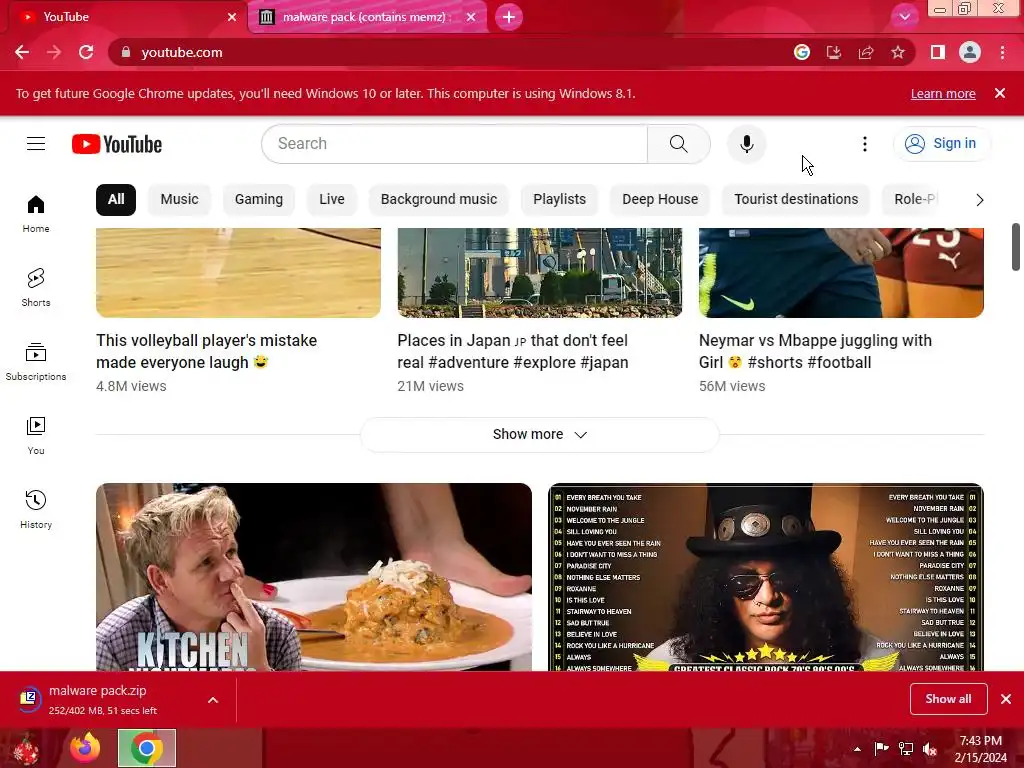The width and height of the screenshot is (1024, 768).
Task: Open the classic rock playlist video thumbnail
Action: [x=766, y=577]
